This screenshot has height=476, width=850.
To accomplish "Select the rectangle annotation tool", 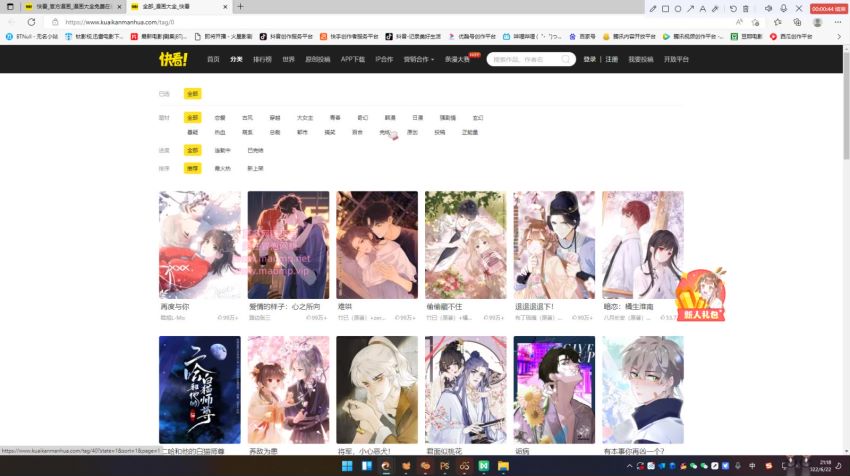I will click(x=665, y=9).
